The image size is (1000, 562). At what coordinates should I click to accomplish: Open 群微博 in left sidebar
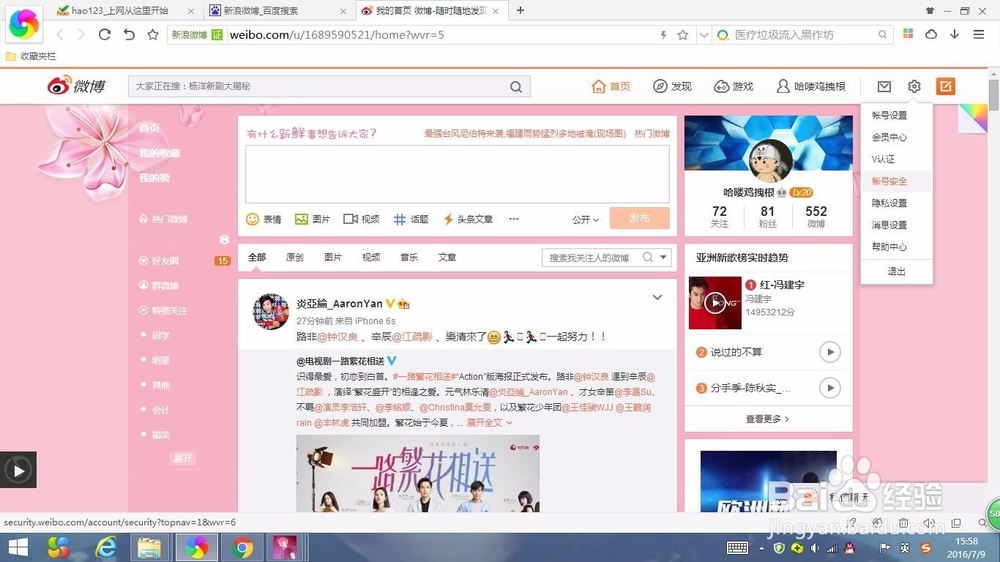(x=159, y=286)
